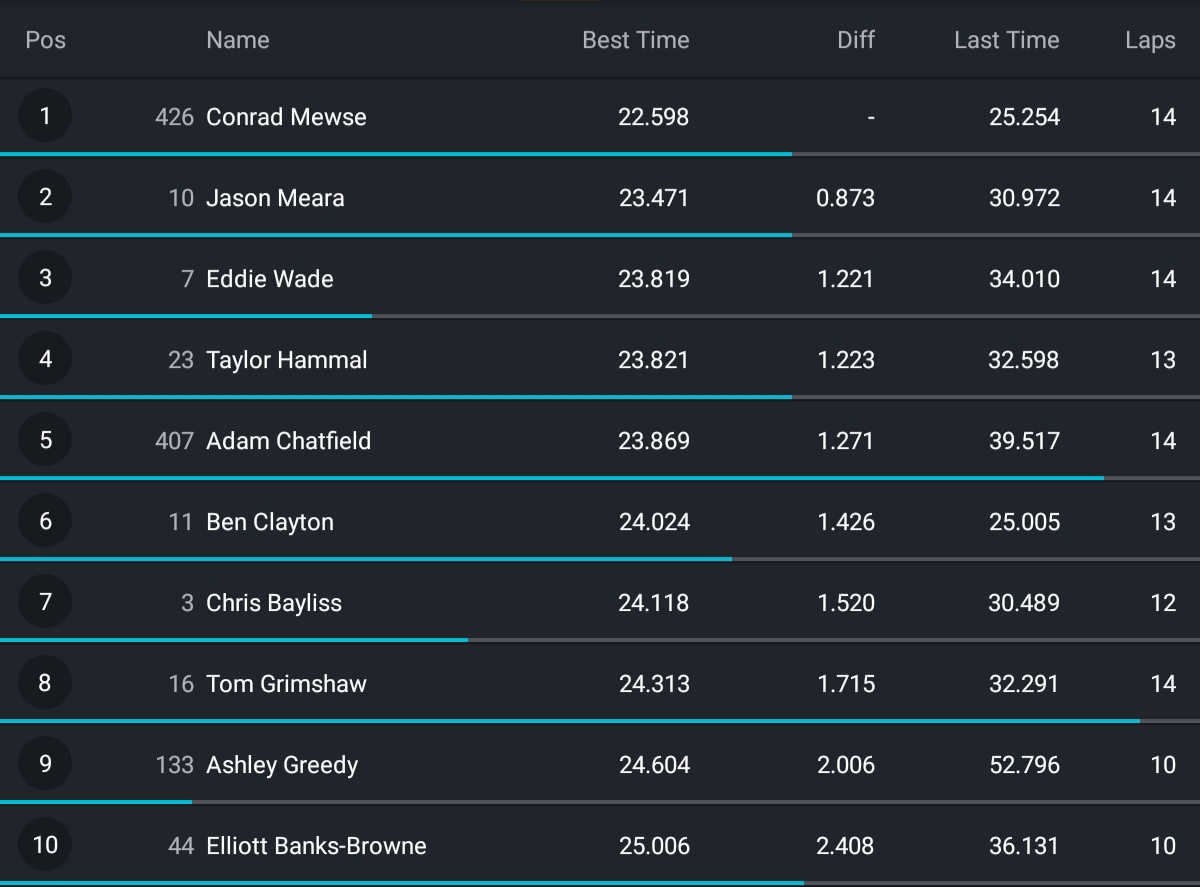Screen dimensions: 1200x887
Task: Sort by the Name column header
Action: (x=237, y=40)
